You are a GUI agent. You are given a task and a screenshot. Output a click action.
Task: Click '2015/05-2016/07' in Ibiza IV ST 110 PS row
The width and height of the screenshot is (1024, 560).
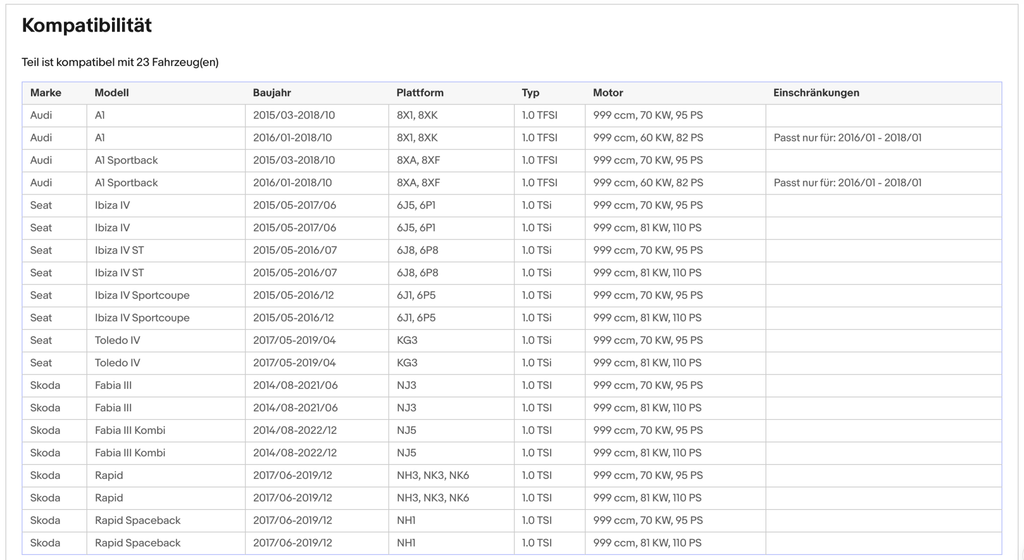[295, 273]
